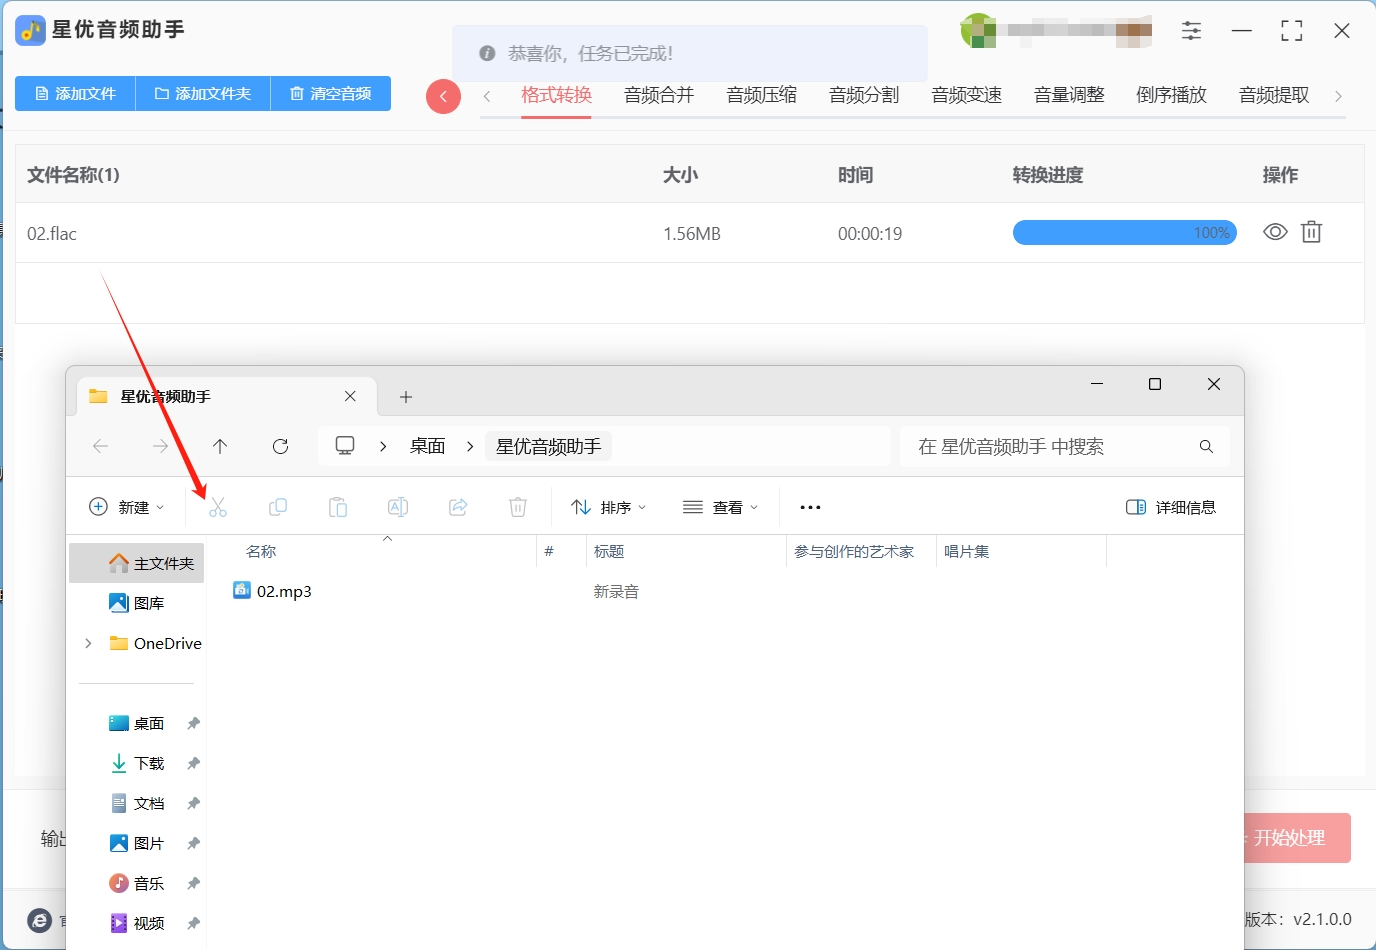The image size is (1376, 950).
Task: Switch to the 音频提取 tab
Action: (1274, 95)
